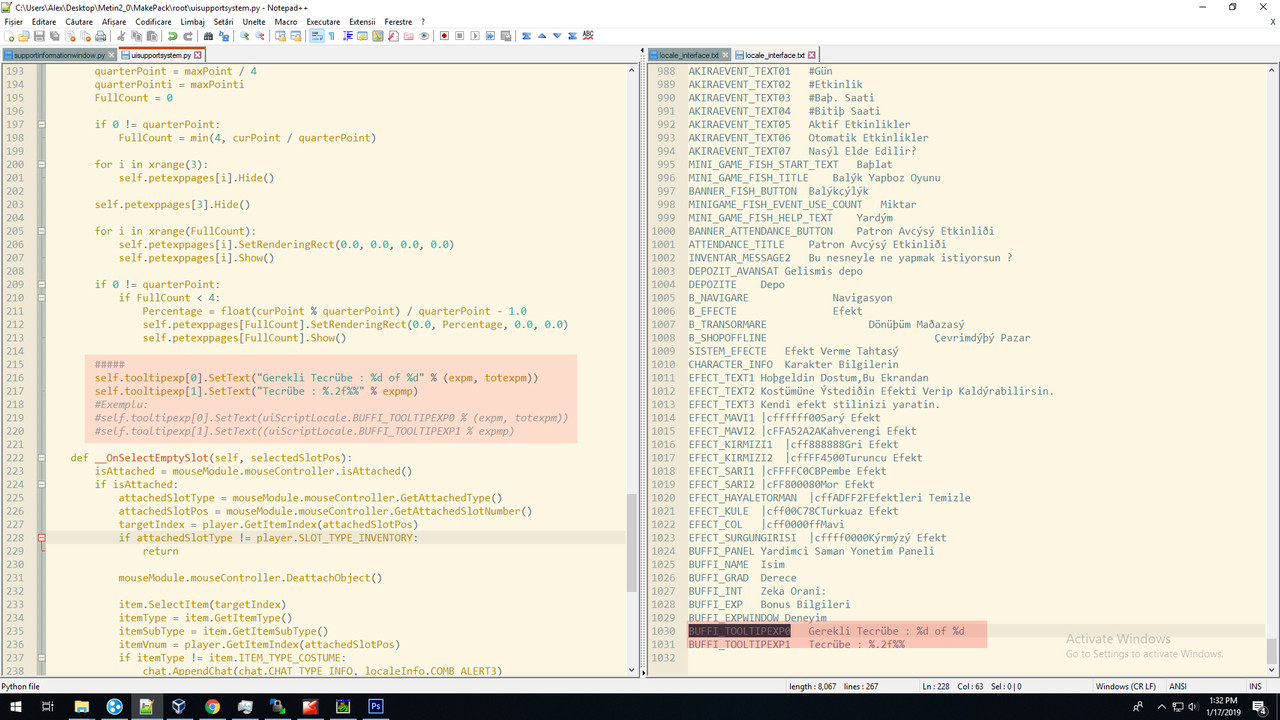Open Google Chrome from the taskbar
The image size is (1280, 720).
(212, 706)
